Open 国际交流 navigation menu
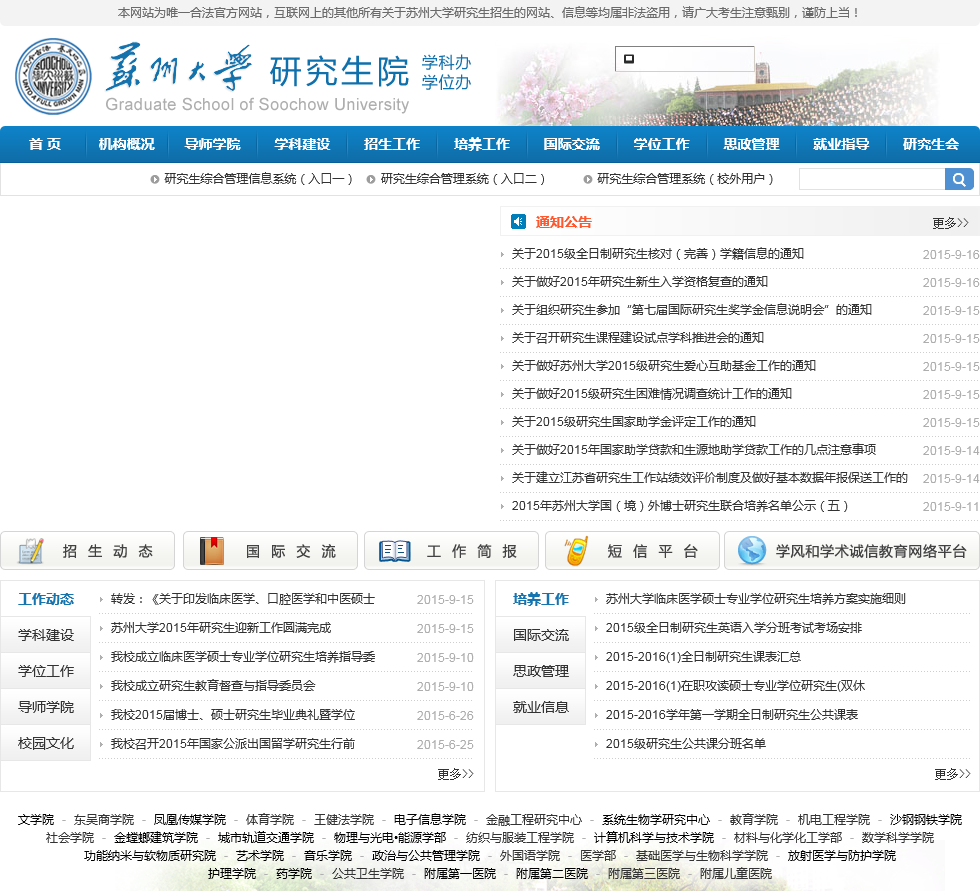980x891 pixels. point(571,144)
